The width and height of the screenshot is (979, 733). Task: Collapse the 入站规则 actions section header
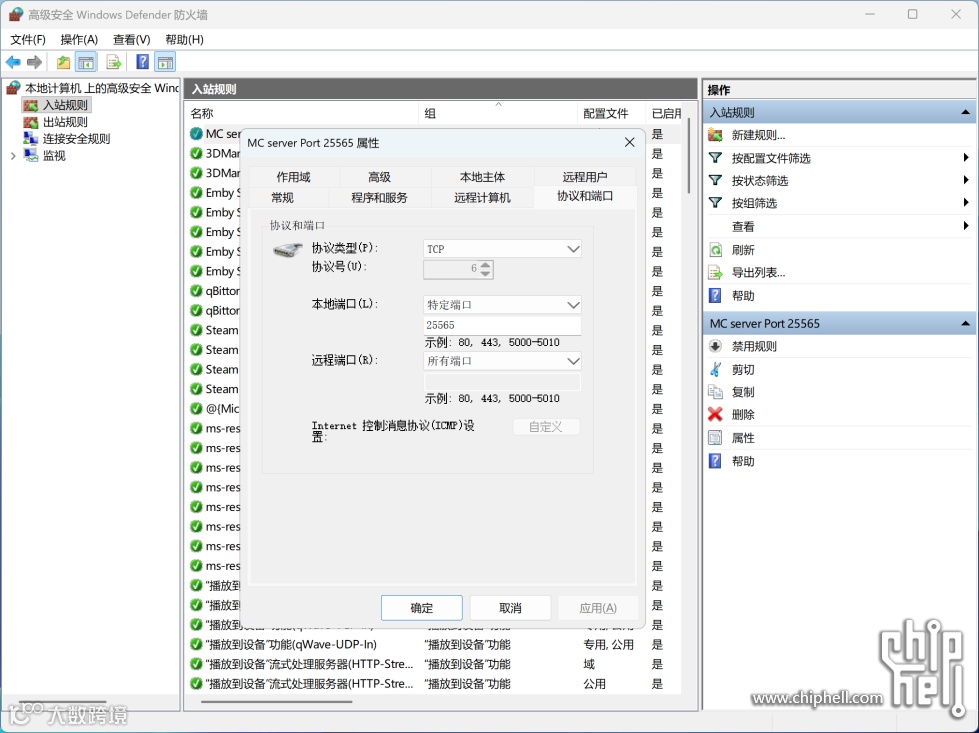[x=965, y=112]
